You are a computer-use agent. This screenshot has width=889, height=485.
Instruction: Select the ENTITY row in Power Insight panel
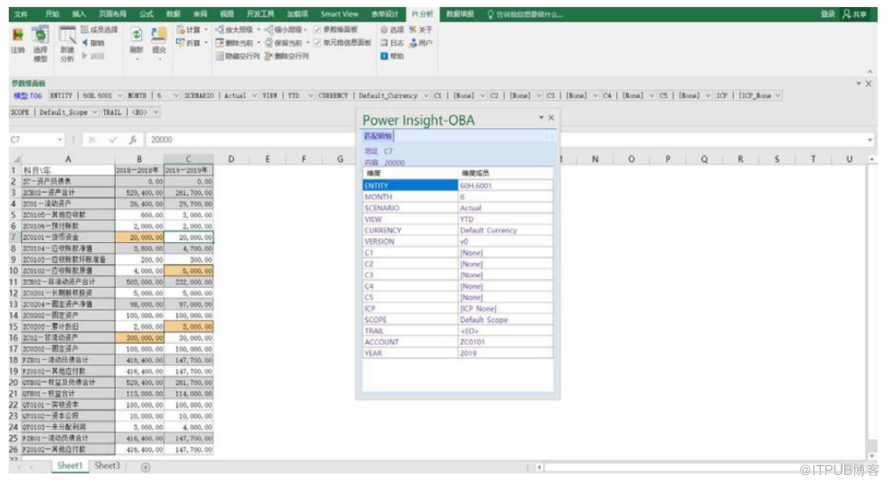pyautogui.click(x=408, y=185)
